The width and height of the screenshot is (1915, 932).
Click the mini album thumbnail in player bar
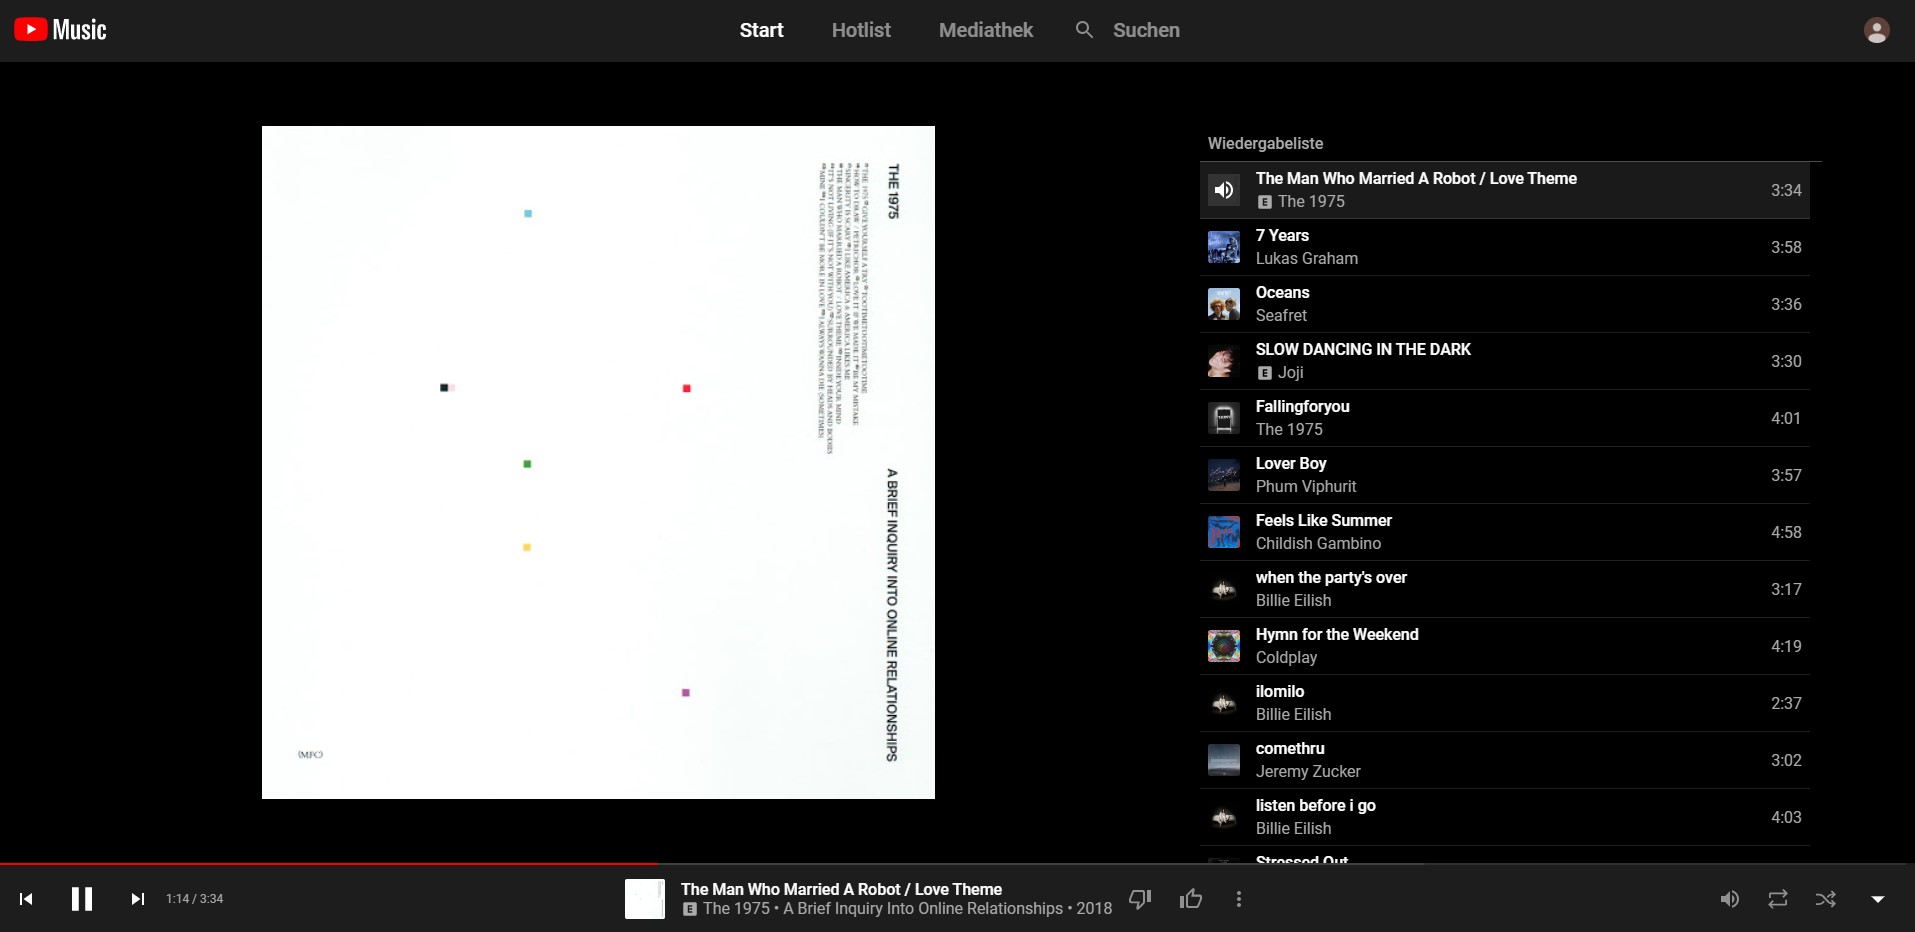[x=645, y=899]
